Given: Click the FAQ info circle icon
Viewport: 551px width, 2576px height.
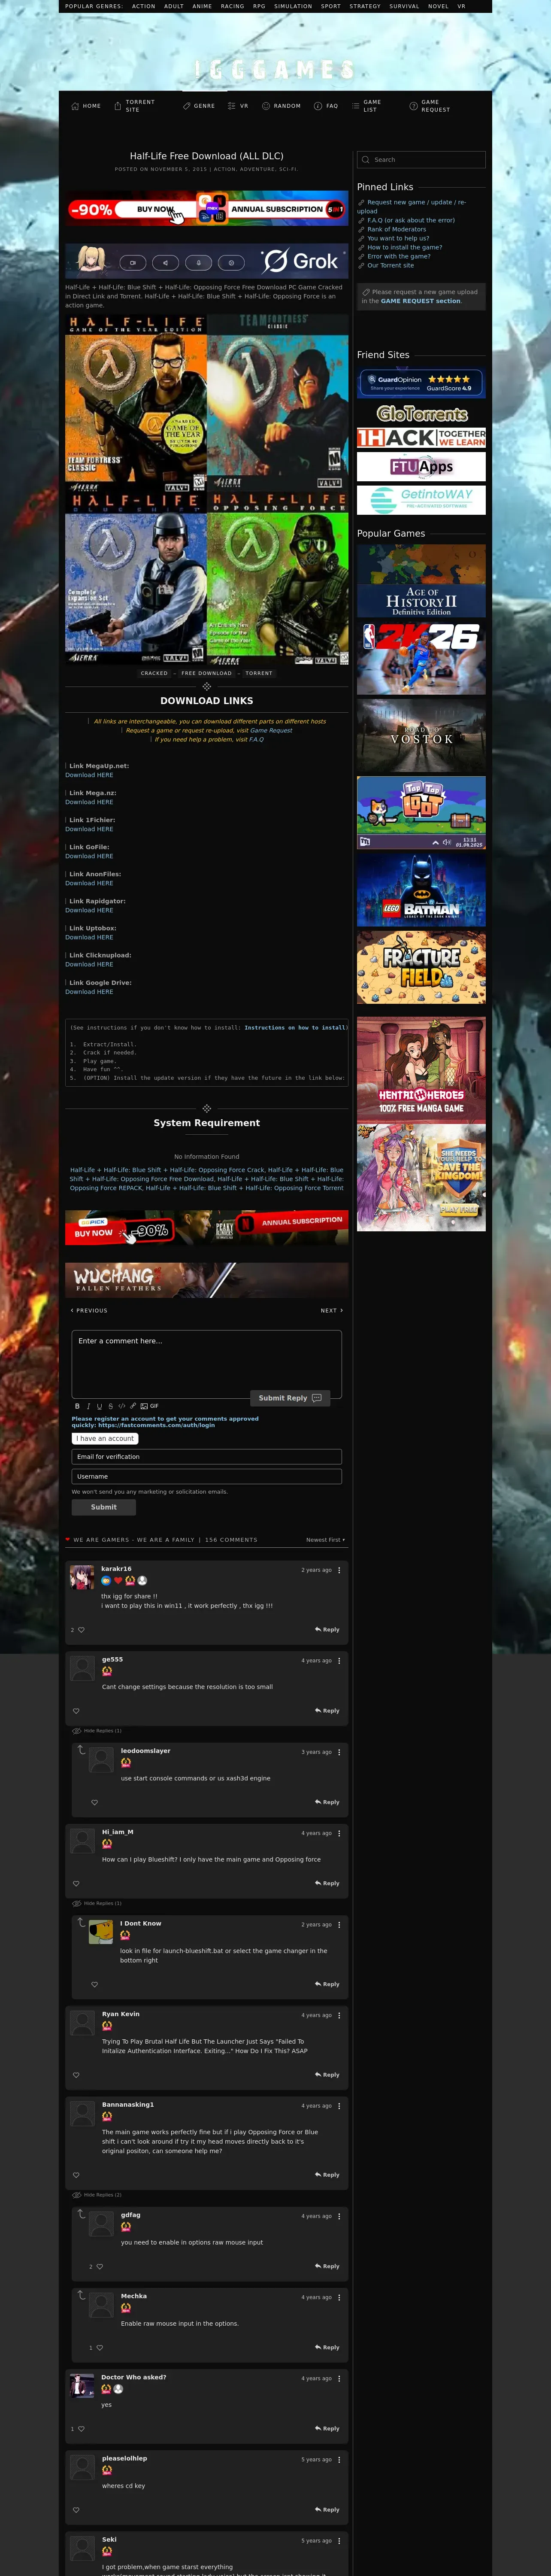Looking at the screenshot, I should 318,106.
